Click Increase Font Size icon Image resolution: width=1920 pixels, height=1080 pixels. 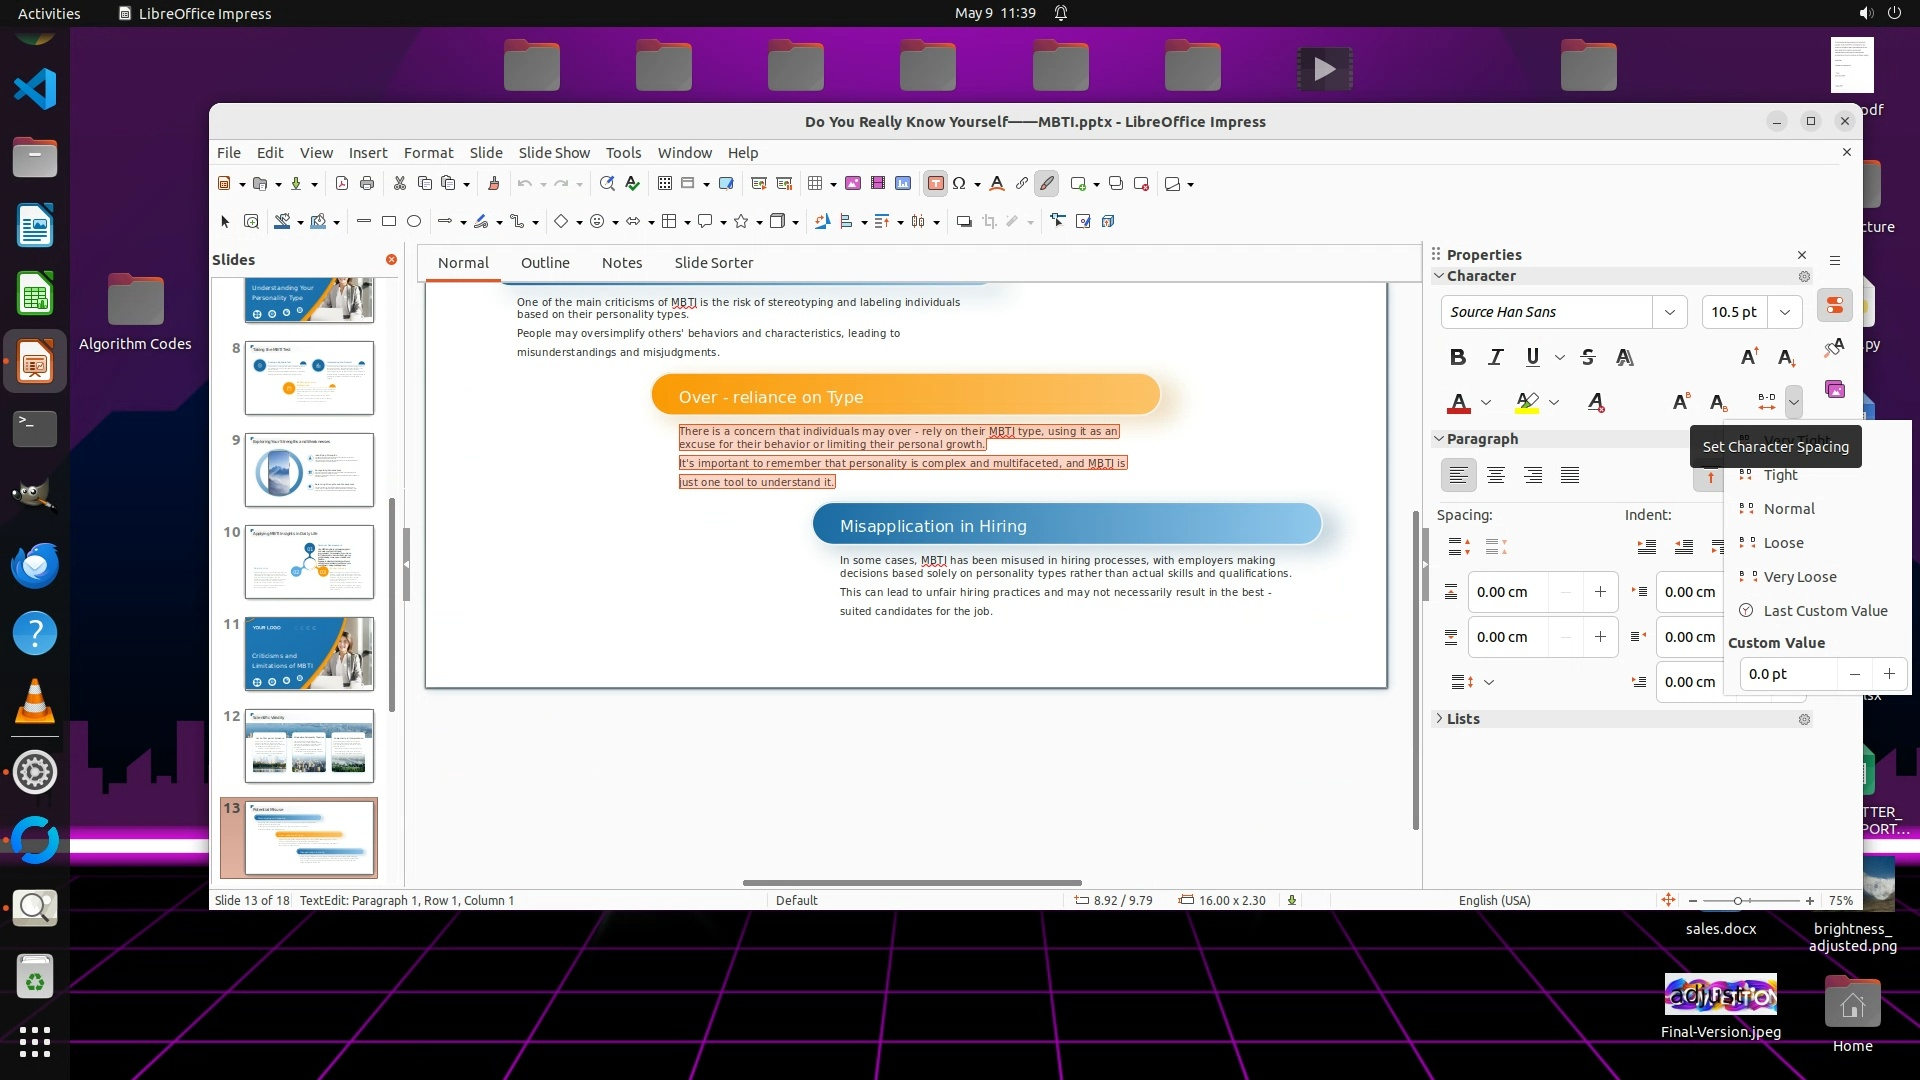coord(1749,357)
